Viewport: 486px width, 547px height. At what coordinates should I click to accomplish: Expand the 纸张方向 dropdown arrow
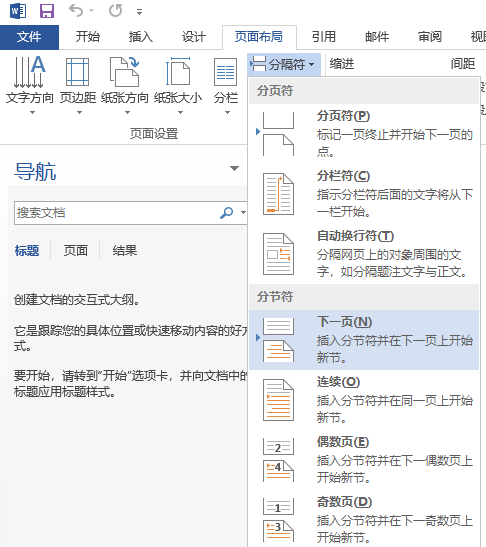(127, 112)
